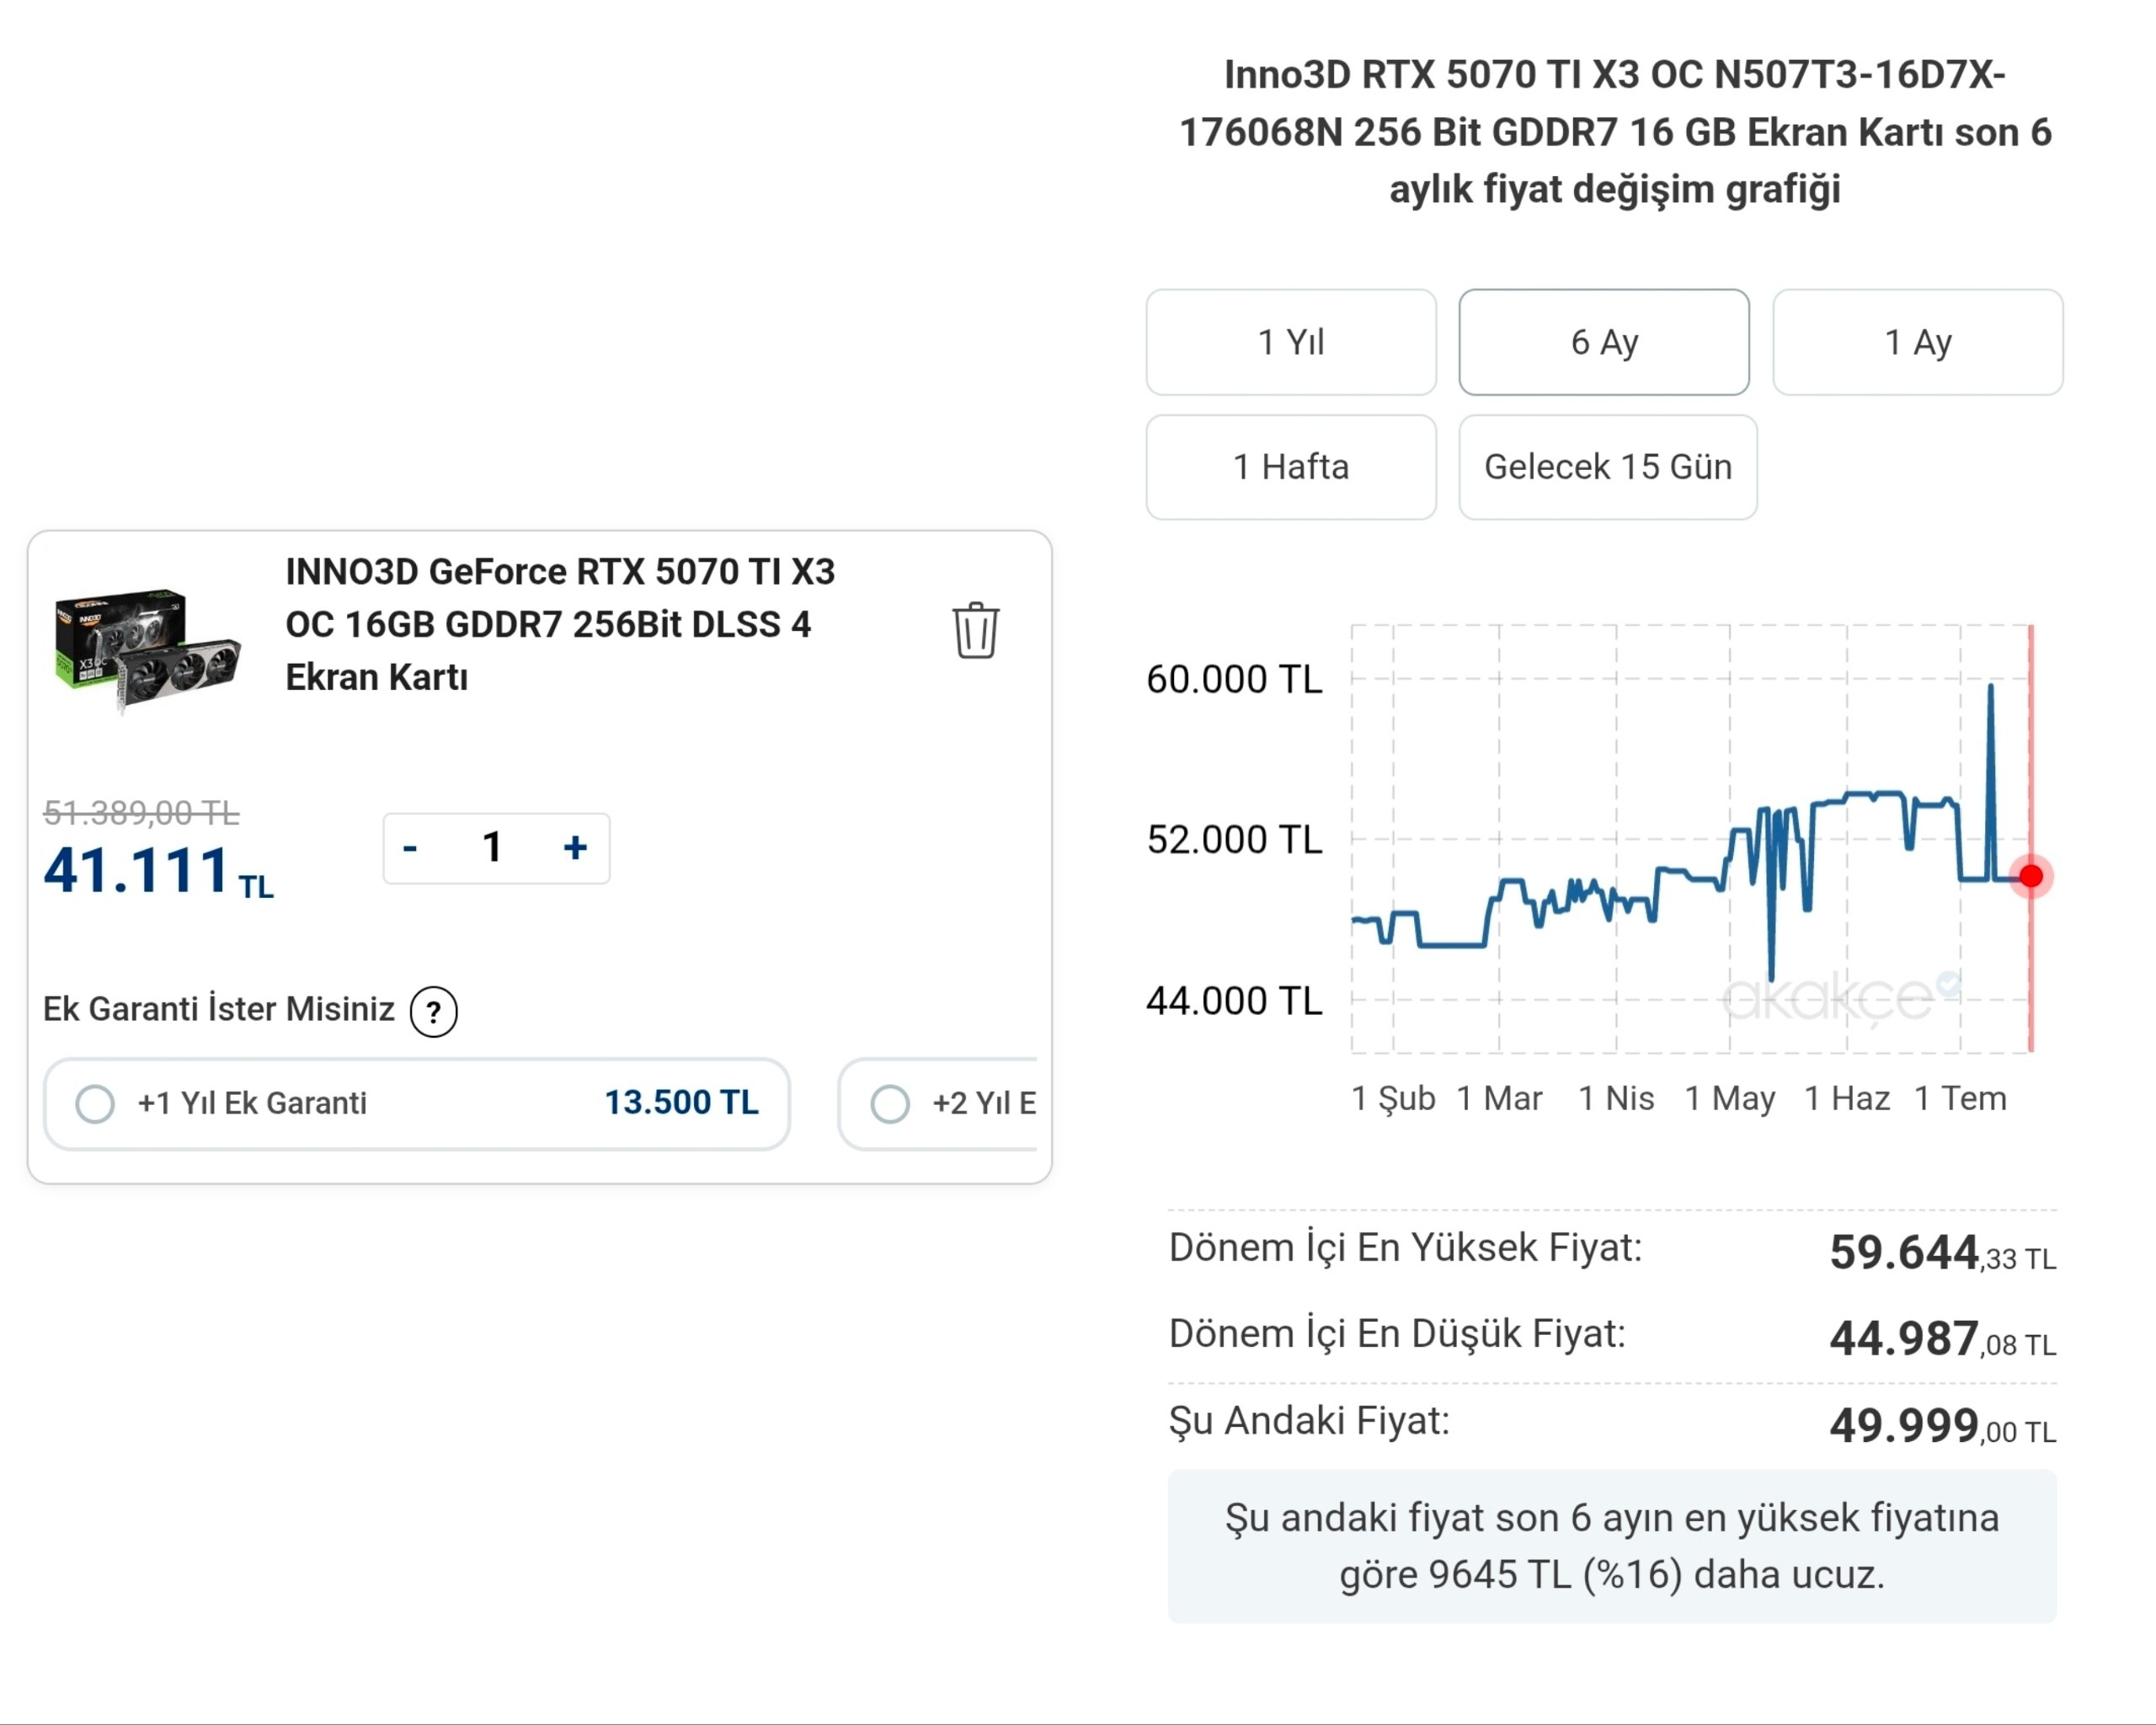
Task: Select the +1 Yıl Ek Garanti radio option
Action: tap(95, 1104)
